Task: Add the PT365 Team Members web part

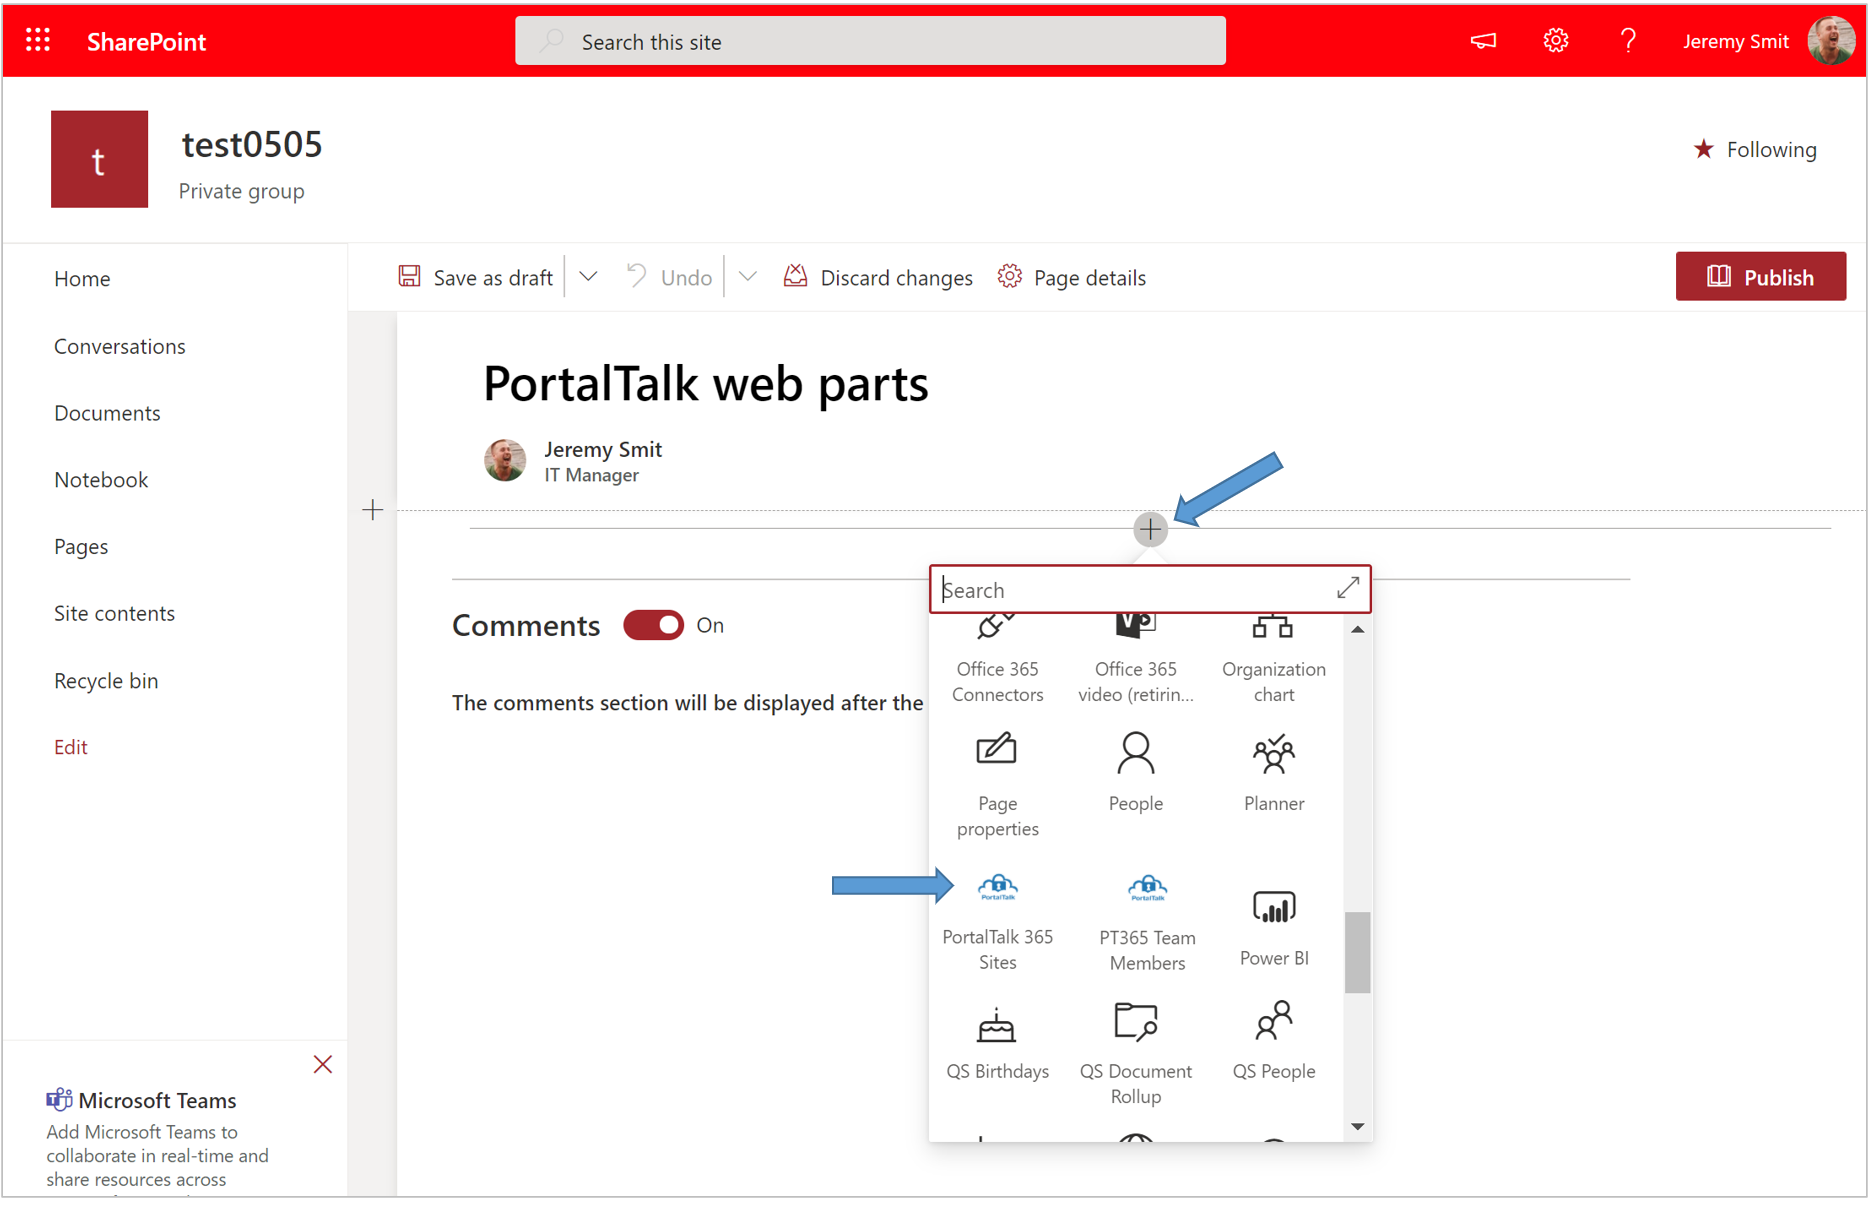Action: 1147,921
